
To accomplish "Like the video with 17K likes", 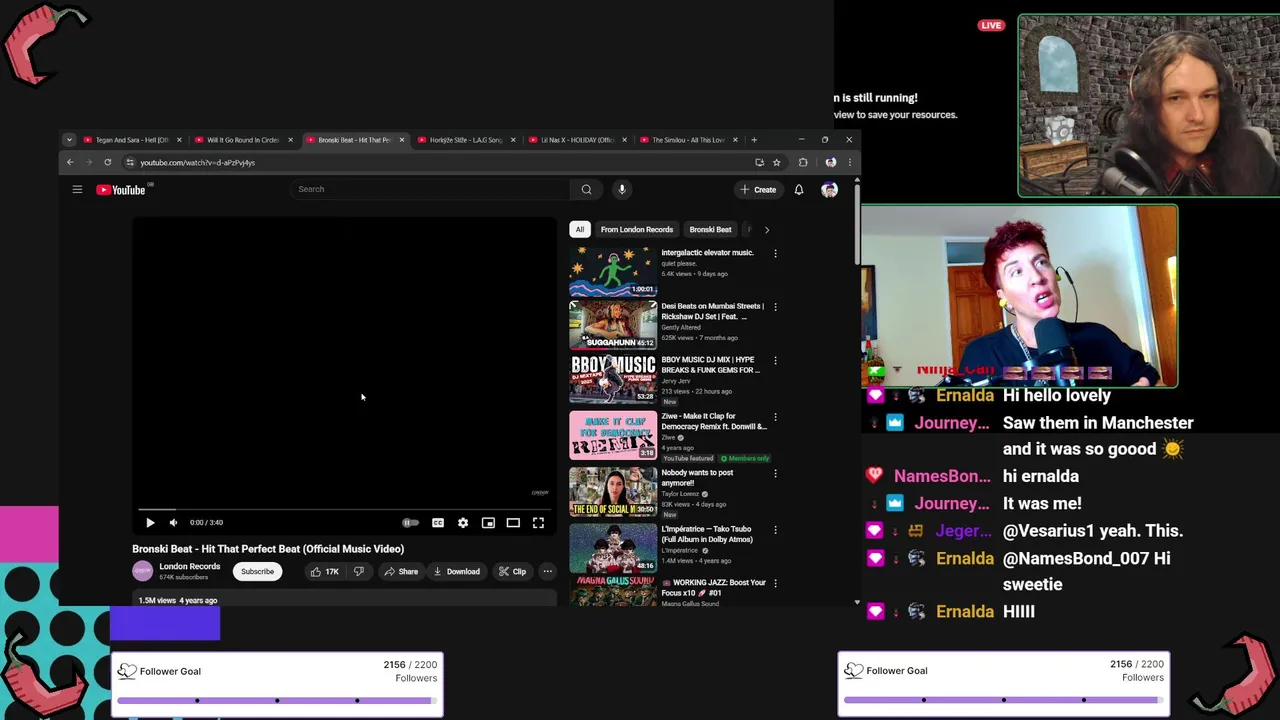I will point(324,571).
